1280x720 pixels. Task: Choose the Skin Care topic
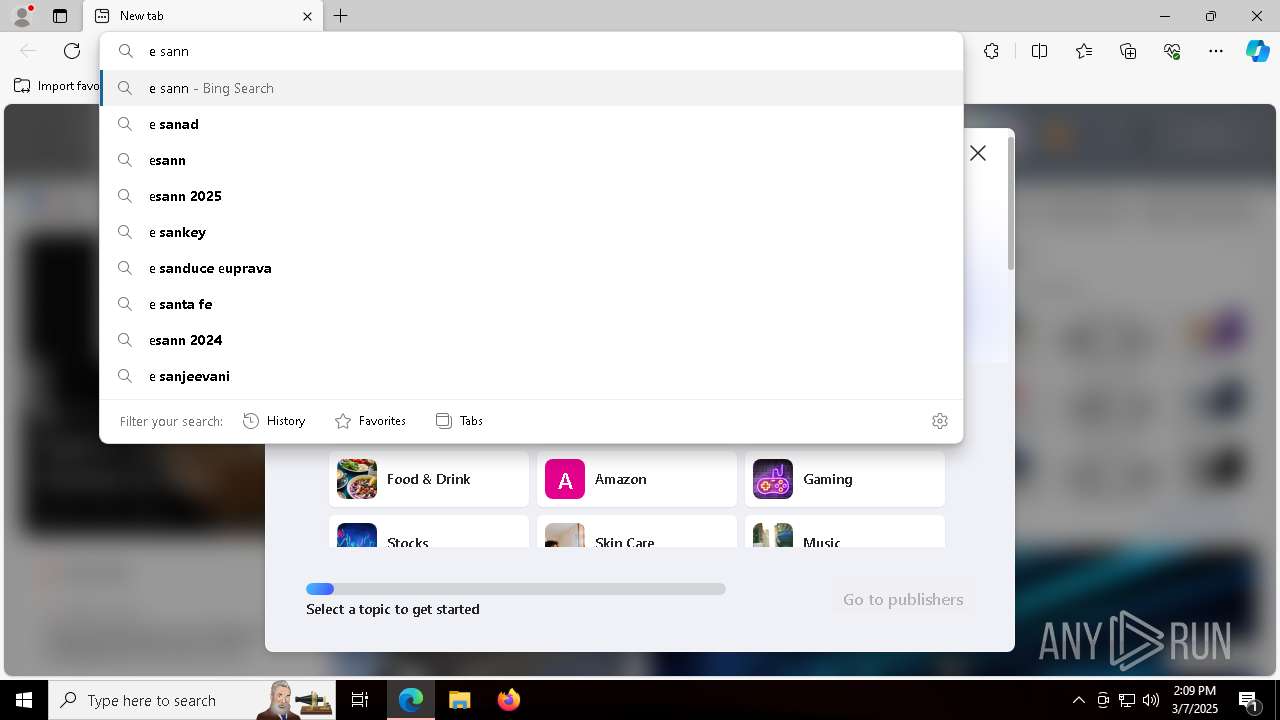pyautogui.click(x=637, y=531)
